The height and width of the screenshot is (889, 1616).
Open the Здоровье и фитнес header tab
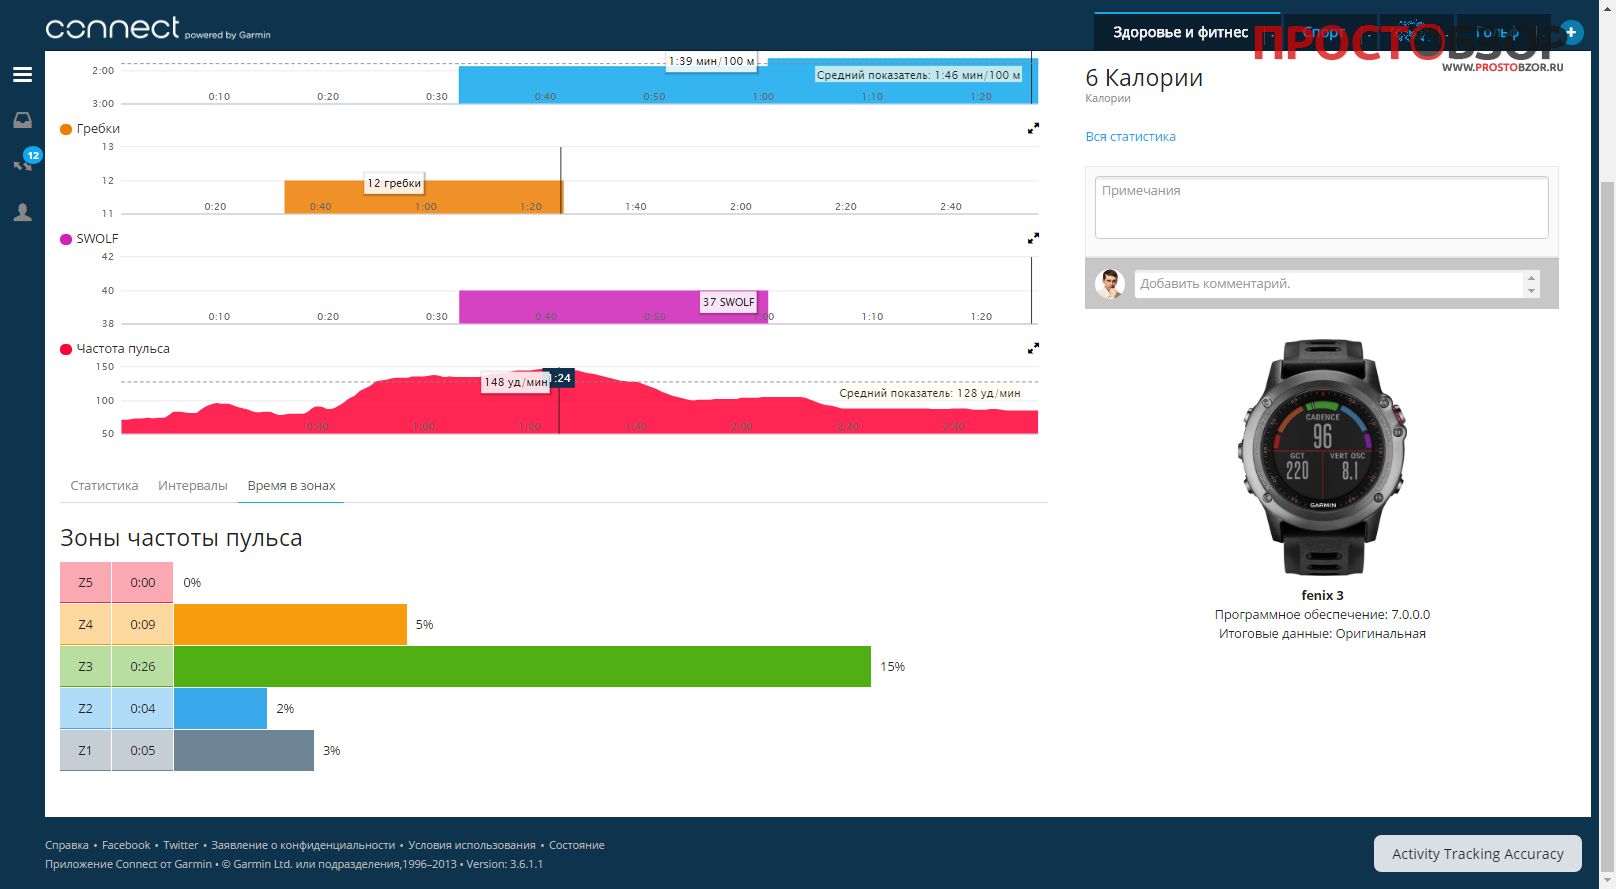1180,32
